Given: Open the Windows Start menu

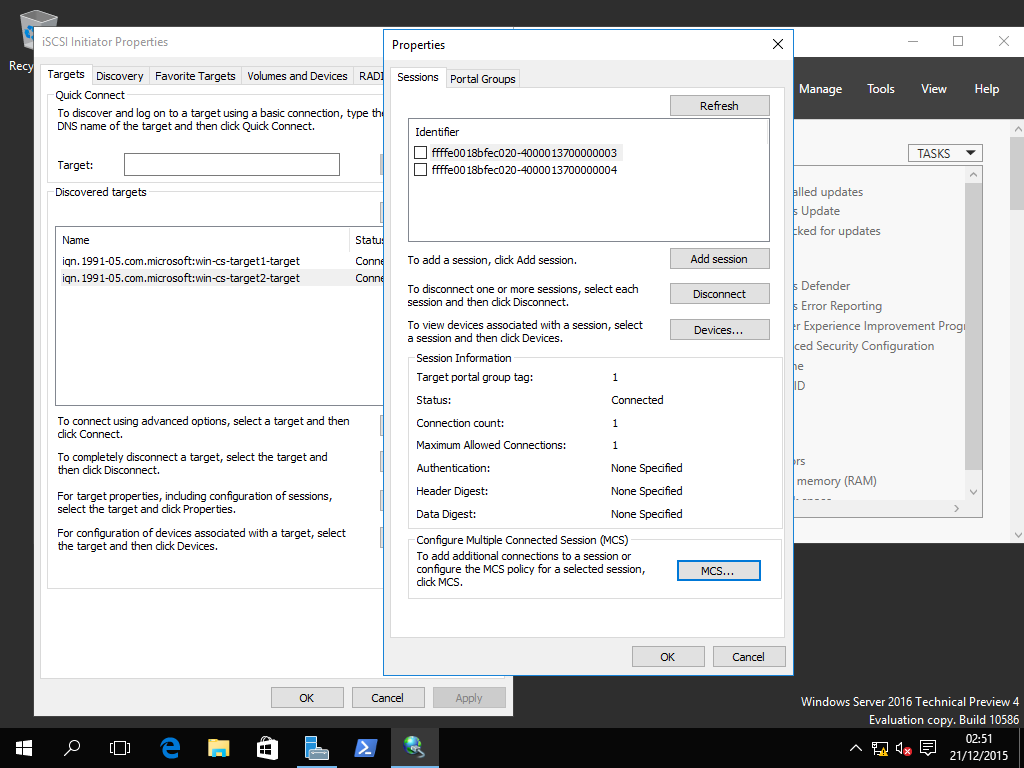Looking at the screenshot, I should point(23,747).
